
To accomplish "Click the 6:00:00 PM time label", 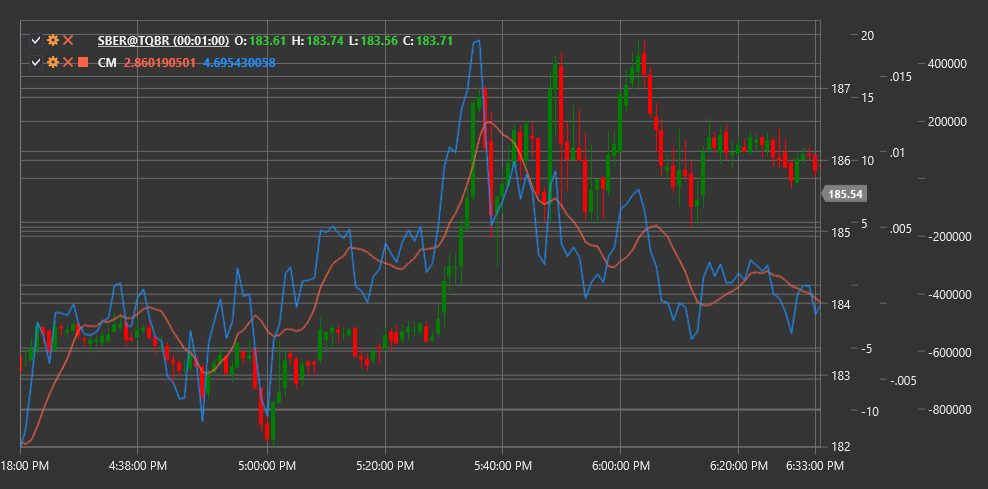I will (x=621, y=466).
